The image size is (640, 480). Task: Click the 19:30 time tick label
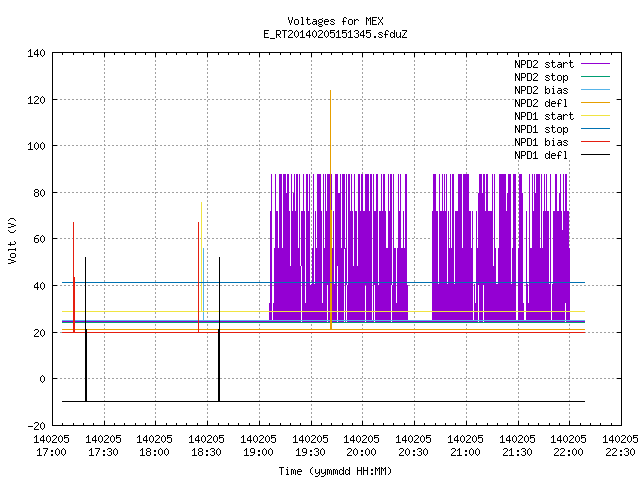click(310, 452)
